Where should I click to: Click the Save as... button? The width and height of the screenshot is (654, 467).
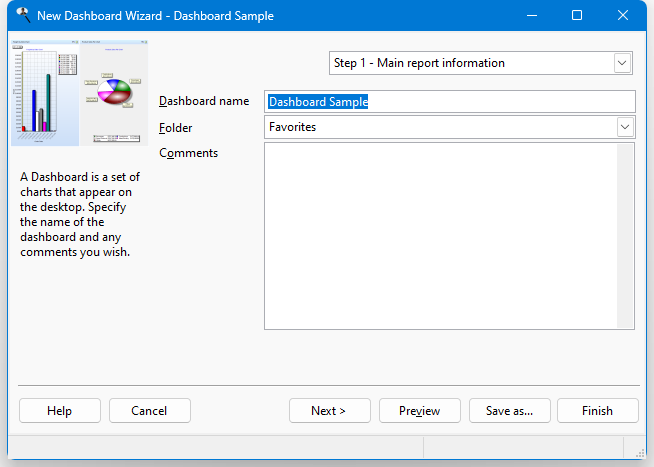tap(510, 411)
